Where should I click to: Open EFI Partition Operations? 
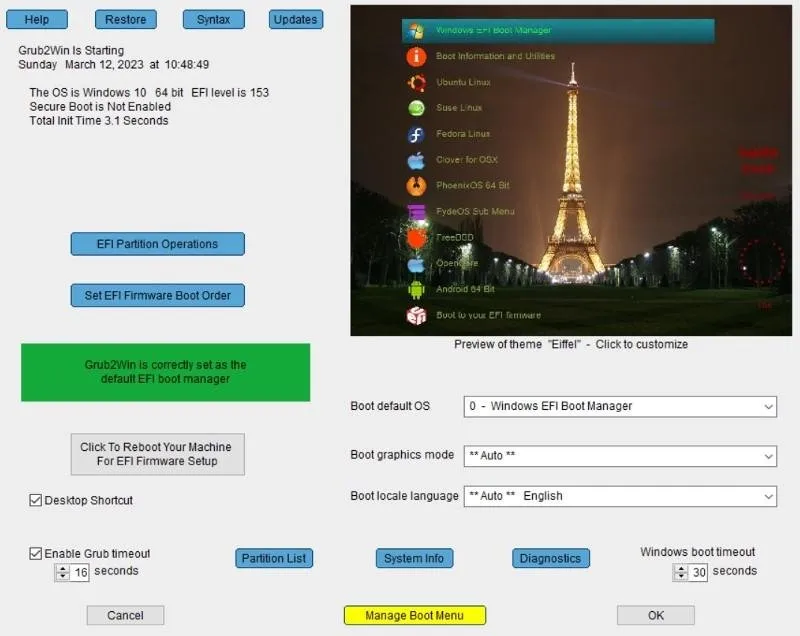(158, 244)
